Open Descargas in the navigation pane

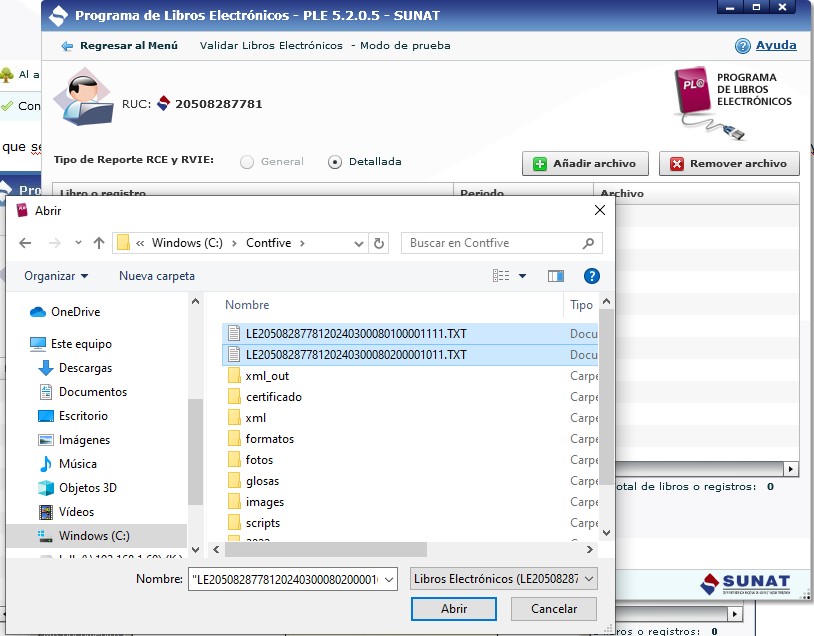(x=85, y=368)
